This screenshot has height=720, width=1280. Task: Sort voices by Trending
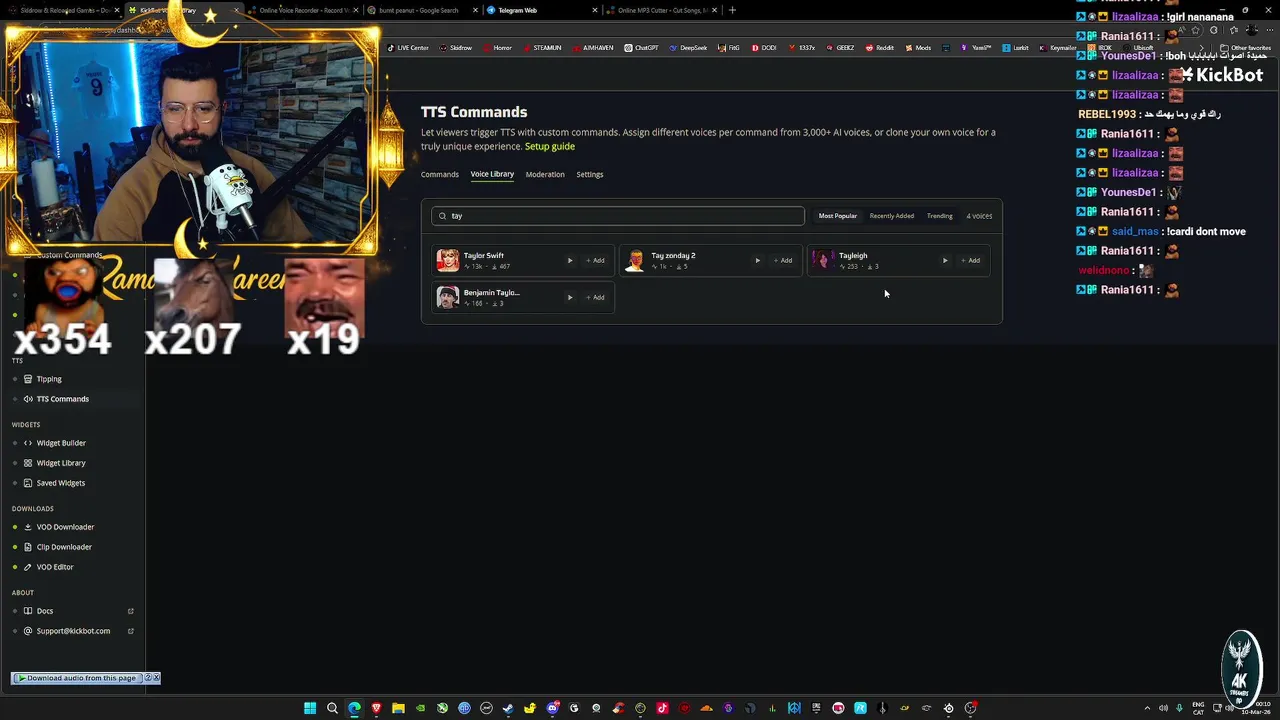point(939,216)
